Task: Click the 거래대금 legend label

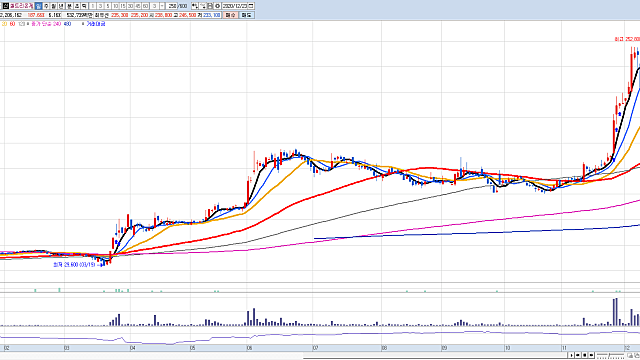Action: 96,24
